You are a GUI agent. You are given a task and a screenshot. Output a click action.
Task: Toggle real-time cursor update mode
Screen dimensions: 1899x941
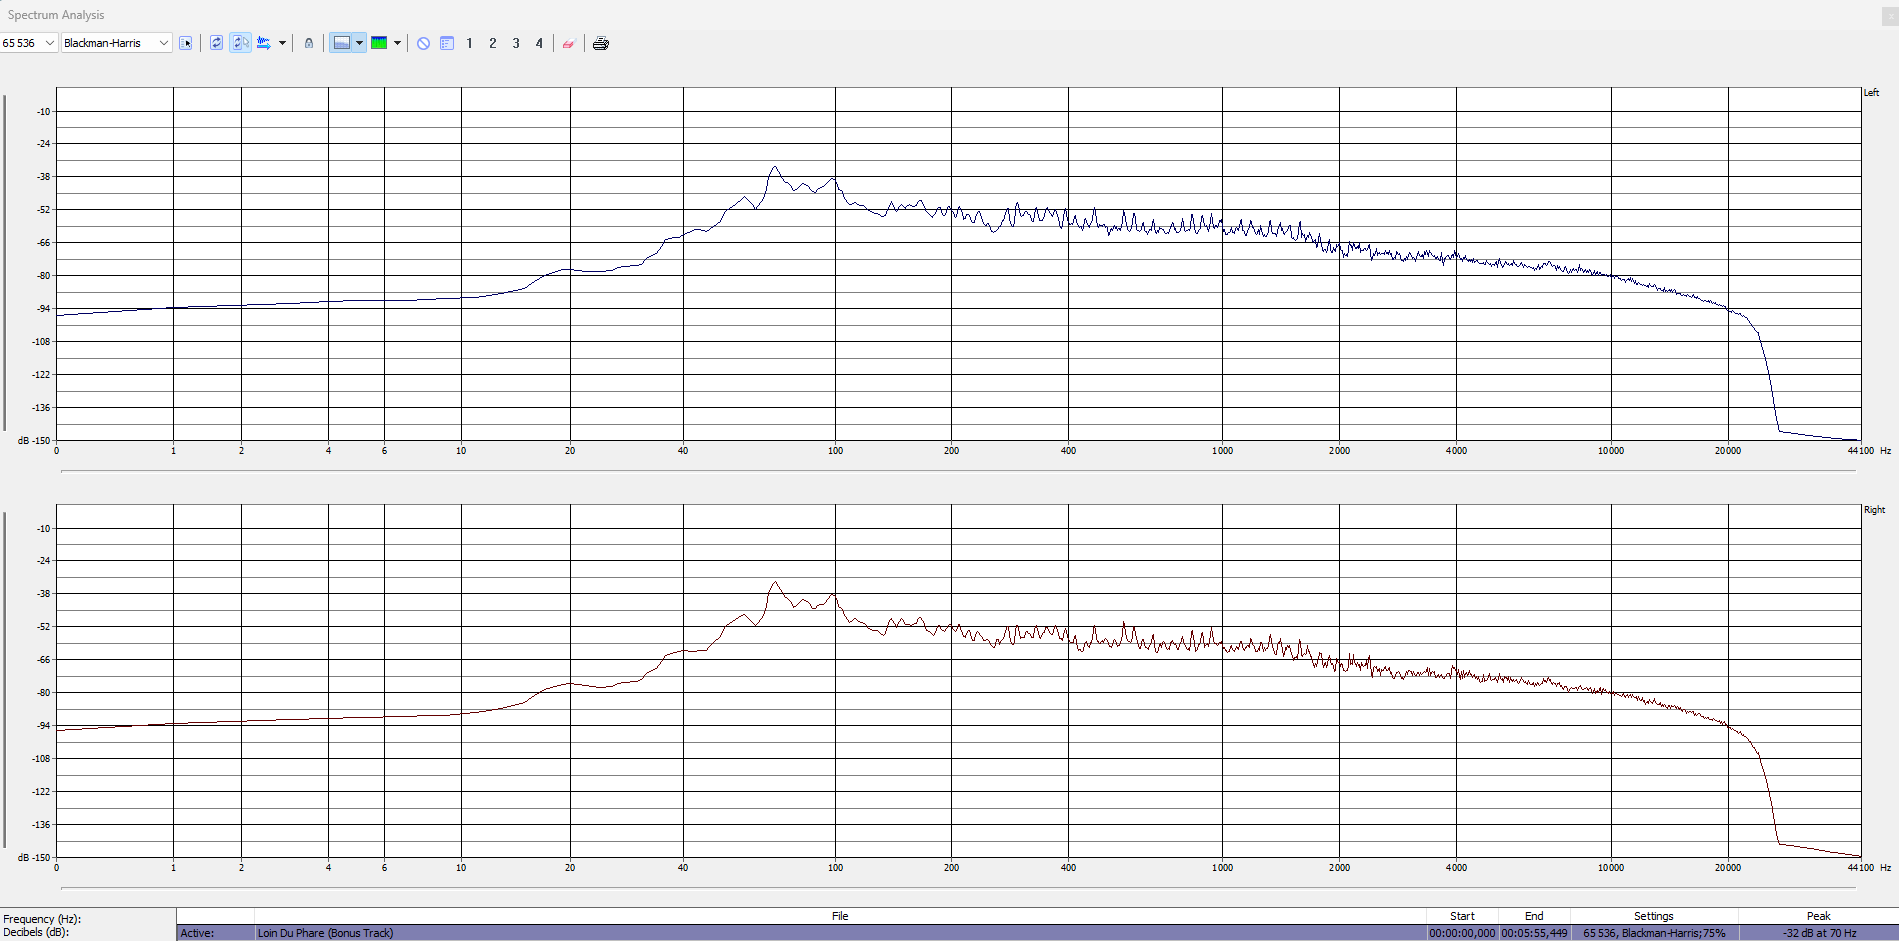pos(240,43)
